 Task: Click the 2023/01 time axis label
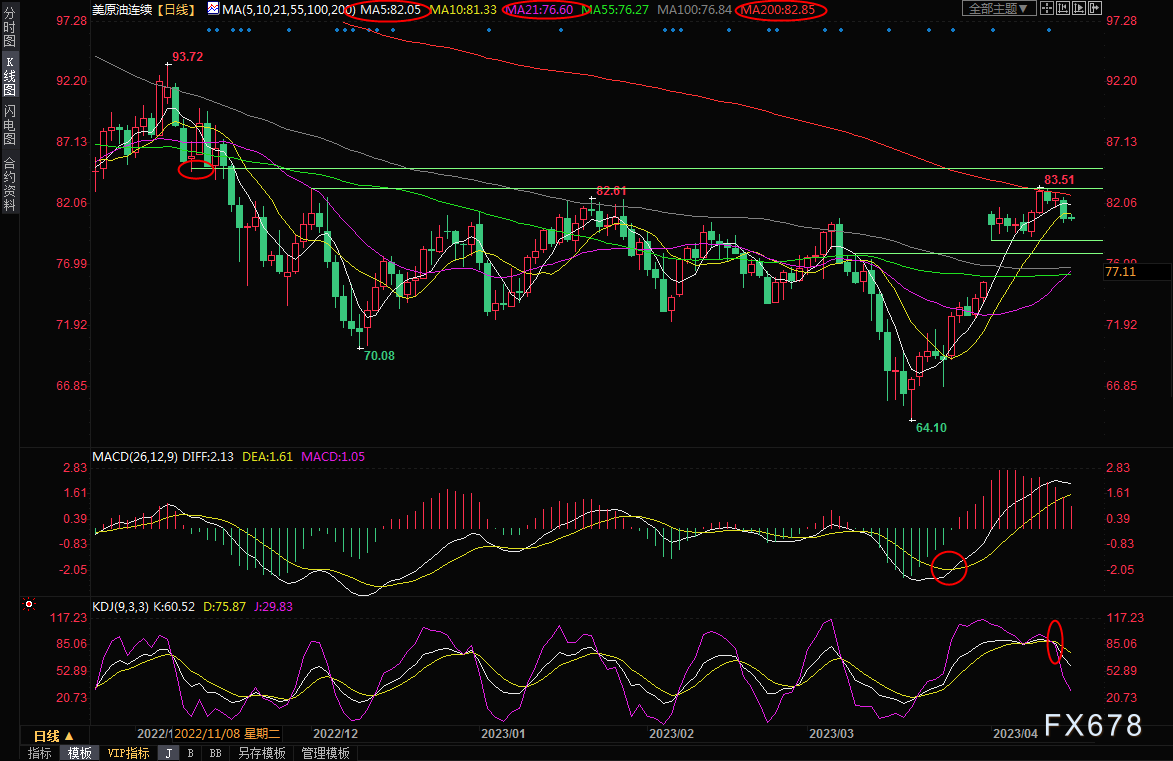click(x=503, y=733)
